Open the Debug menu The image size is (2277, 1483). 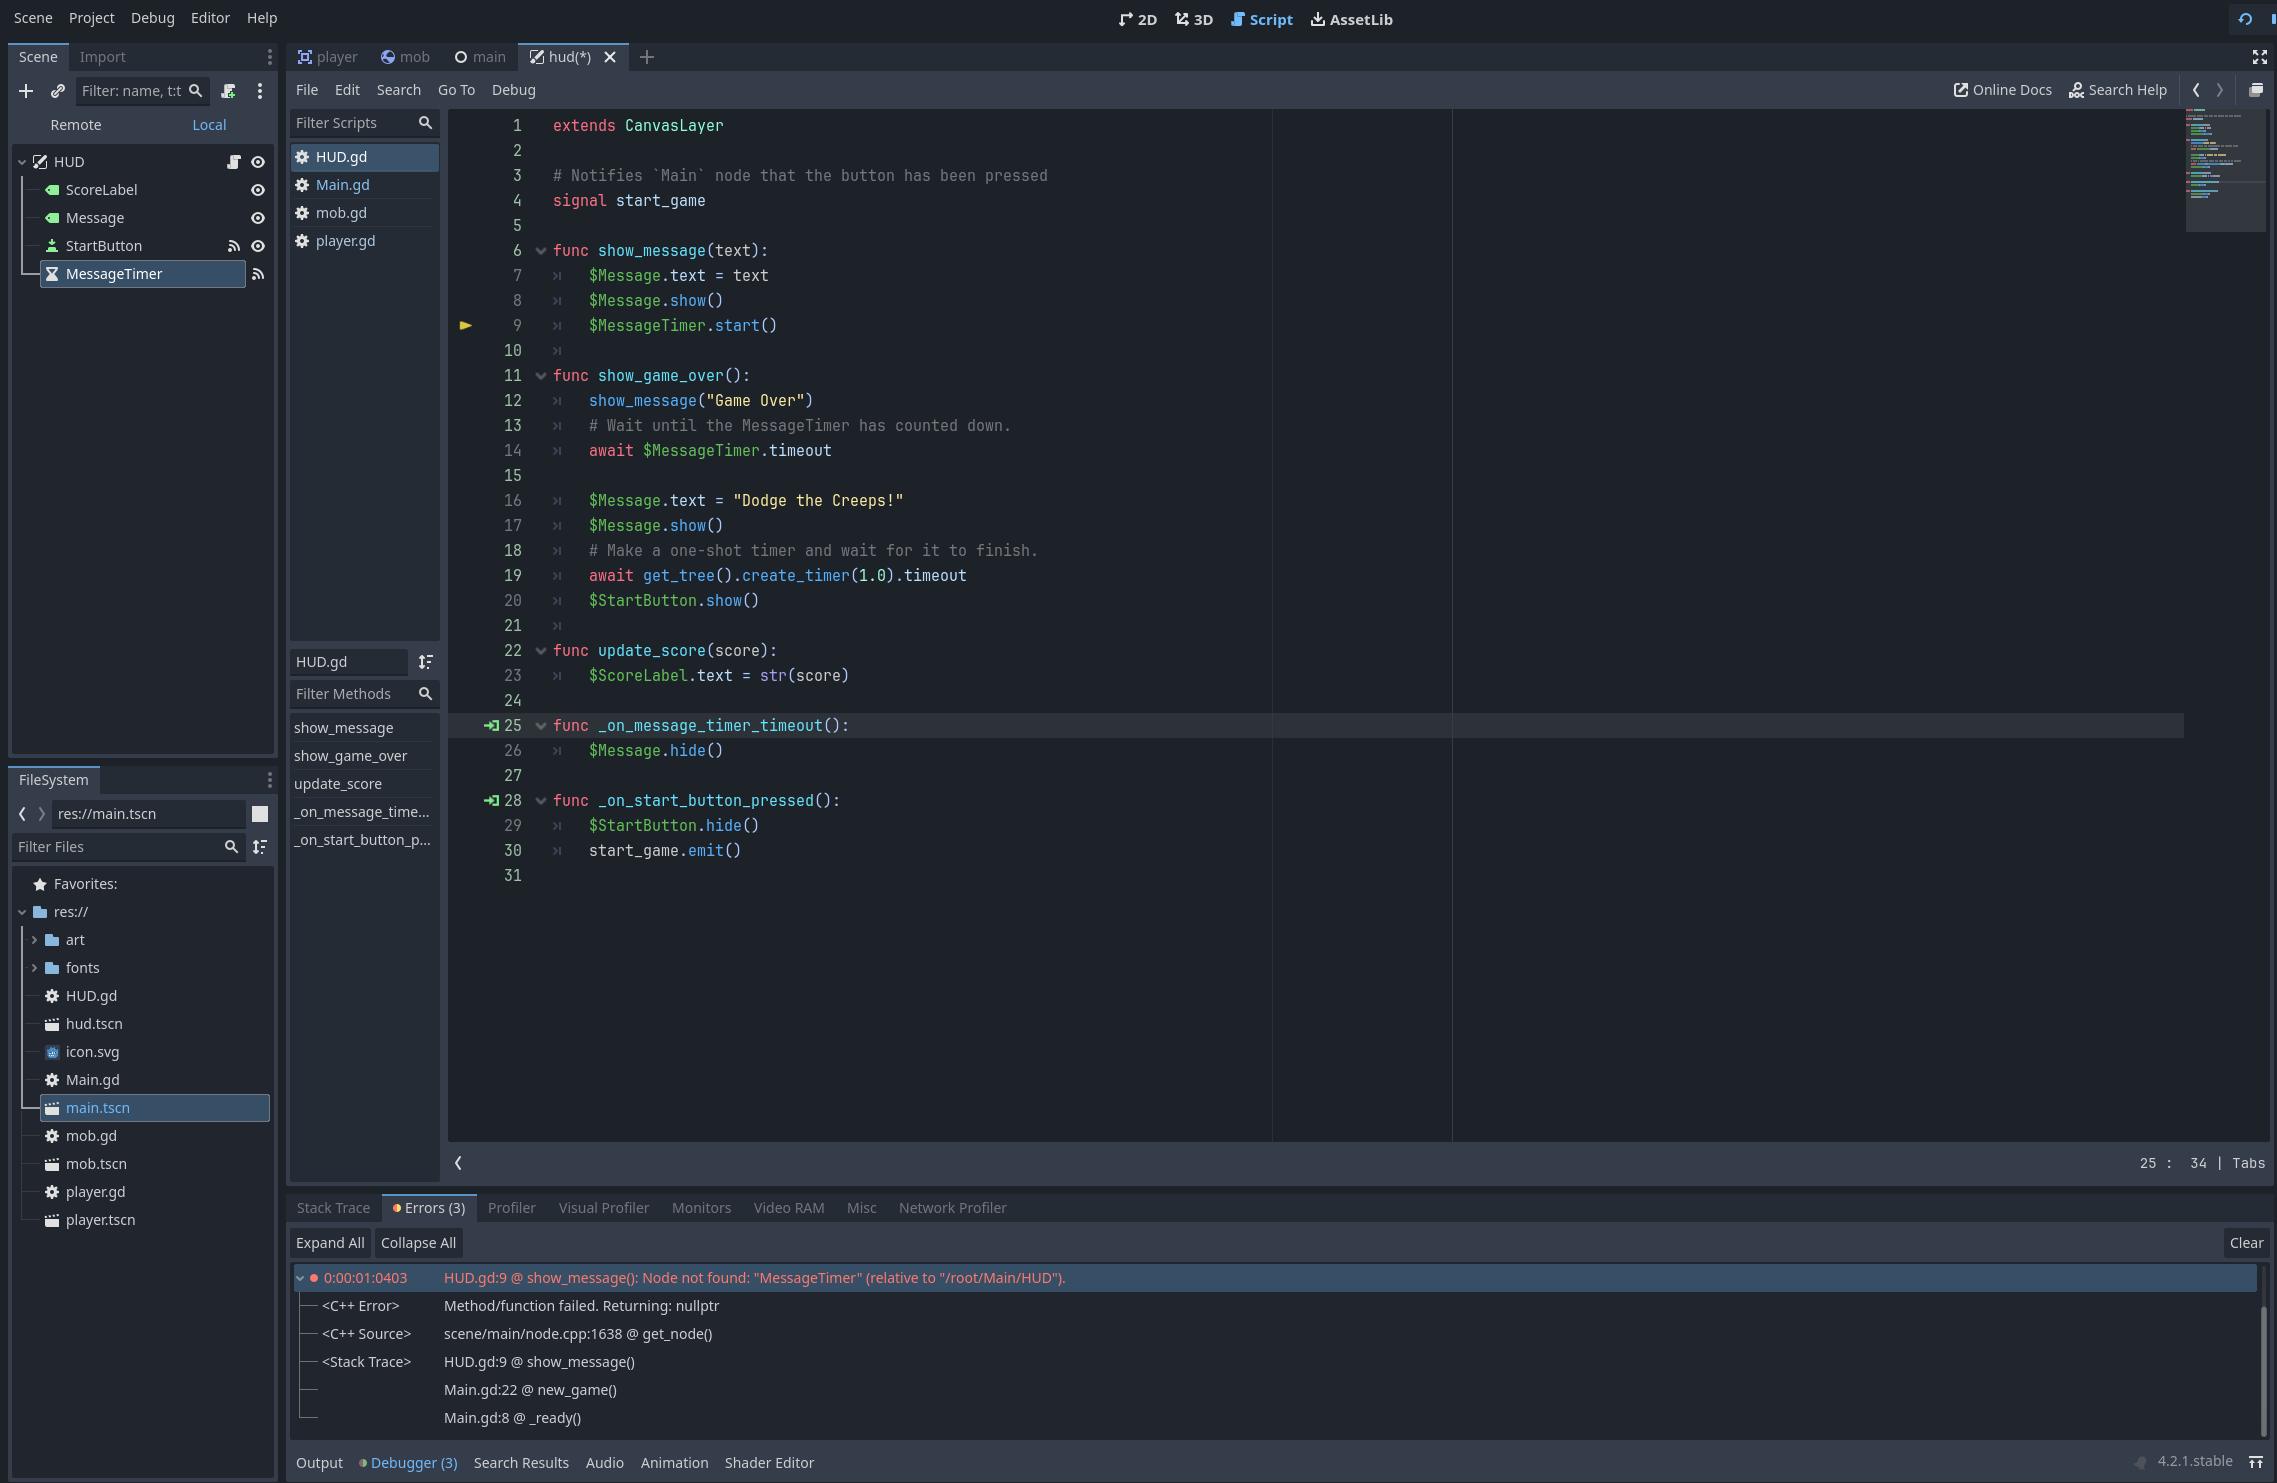tap(153, 18)
